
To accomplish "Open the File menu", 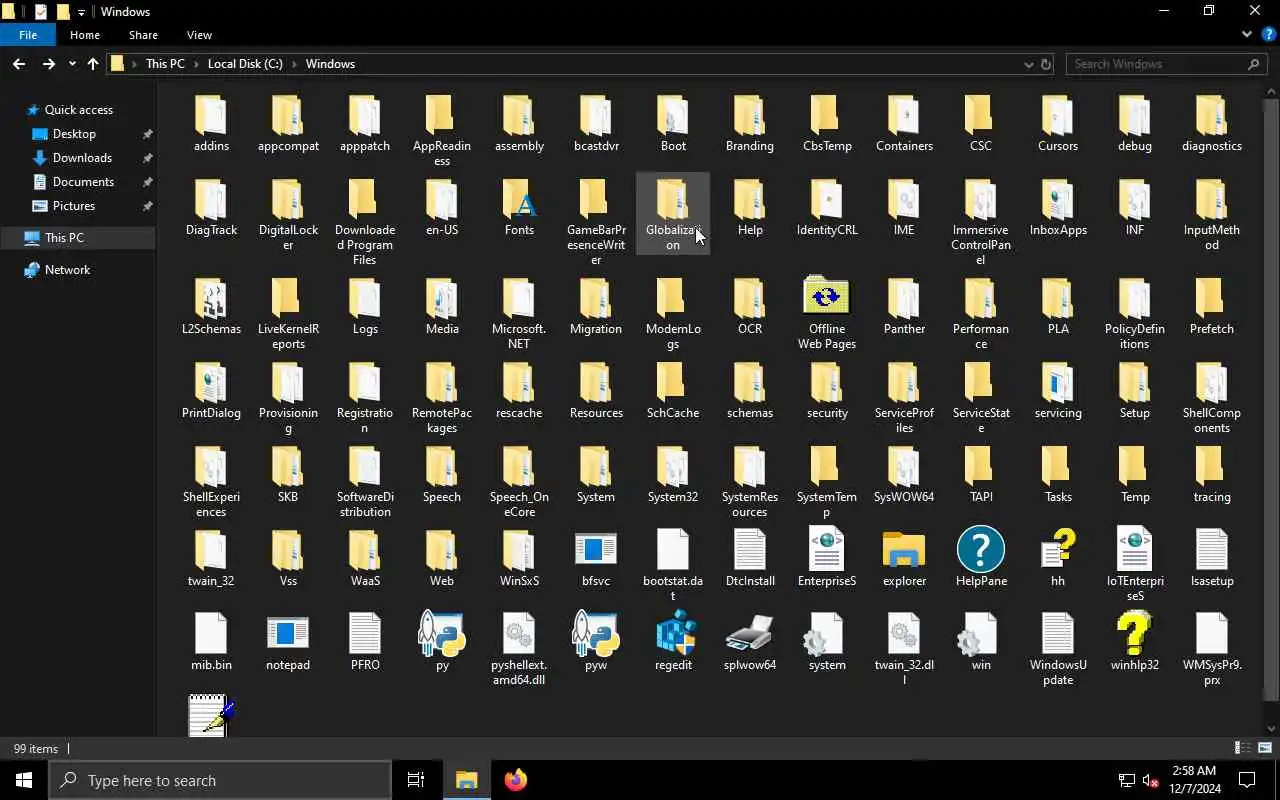I will [28, 35].
